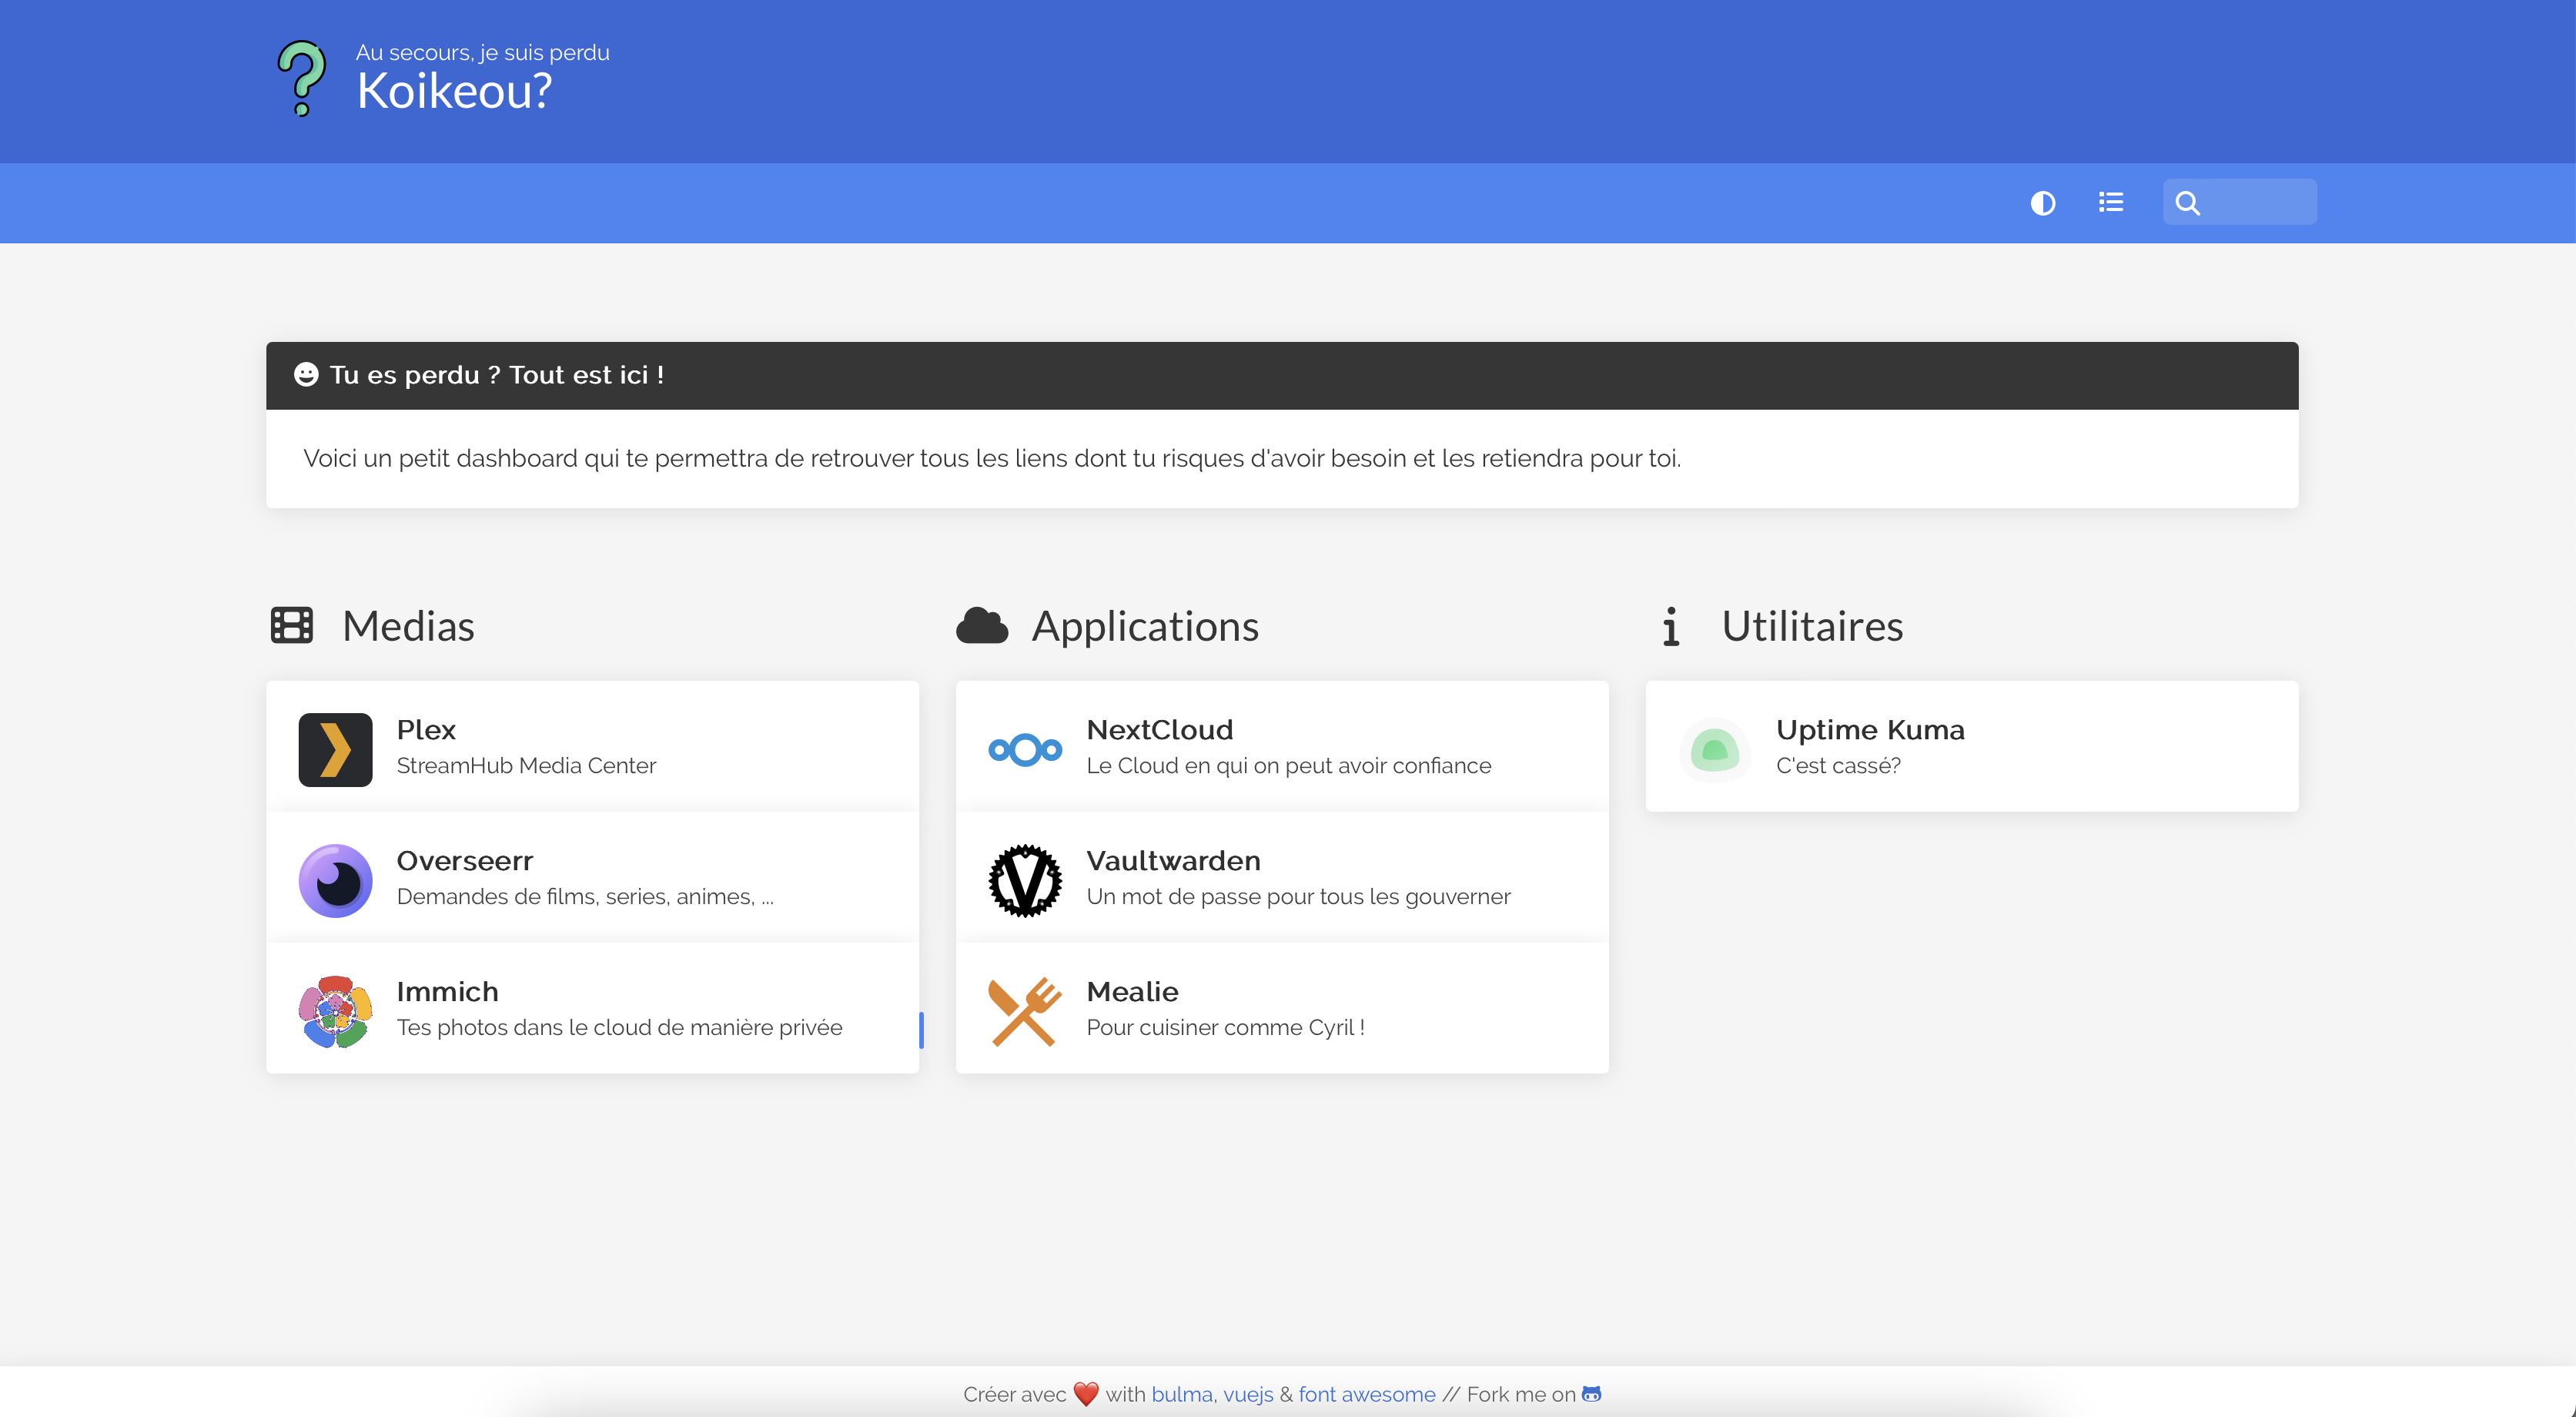Image resolution: width=2576 pixels, height=1417 pixels.
Task: Open the vuejs footer link
Action: [x=1248, y=1394]
